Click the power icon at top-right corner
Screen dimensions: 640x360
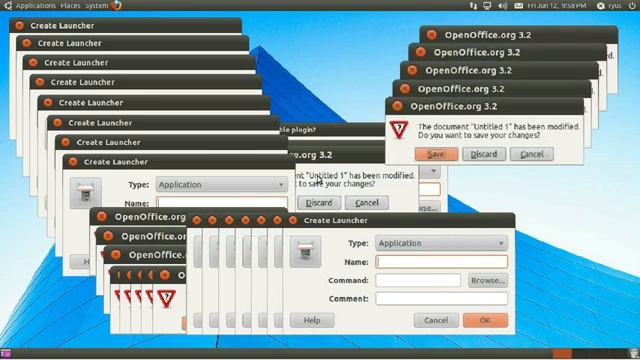tap(631, 6)
